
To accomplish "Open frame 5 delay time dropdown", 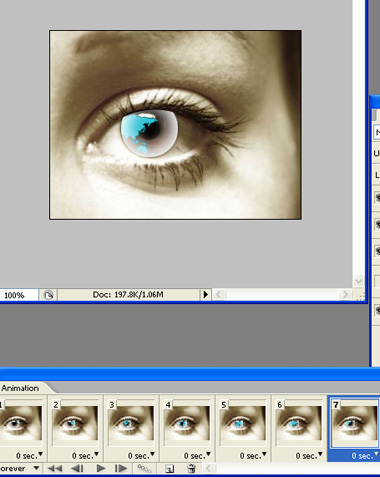I will [x=254, y=455].
